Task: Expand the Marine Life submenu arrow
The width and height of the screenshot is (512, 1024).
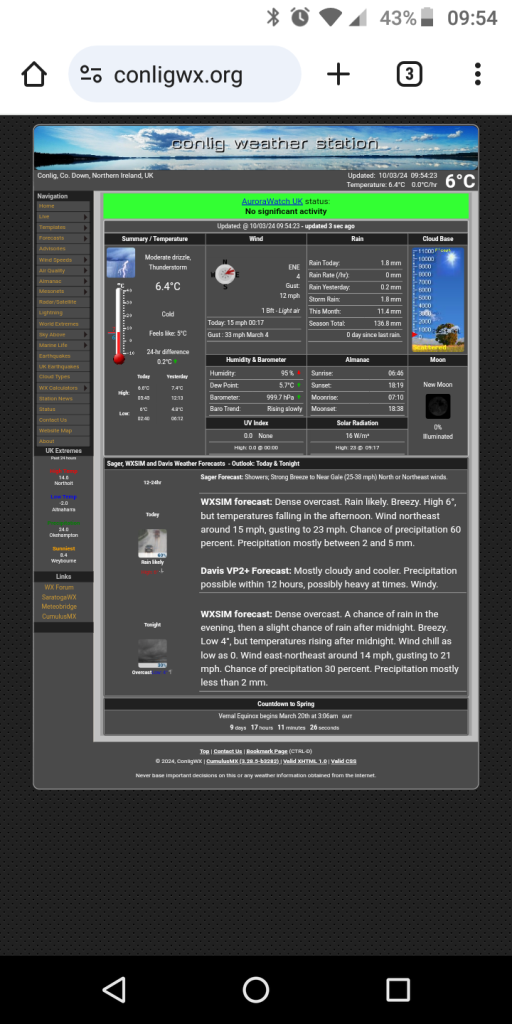Action: (x=85, y=345)
